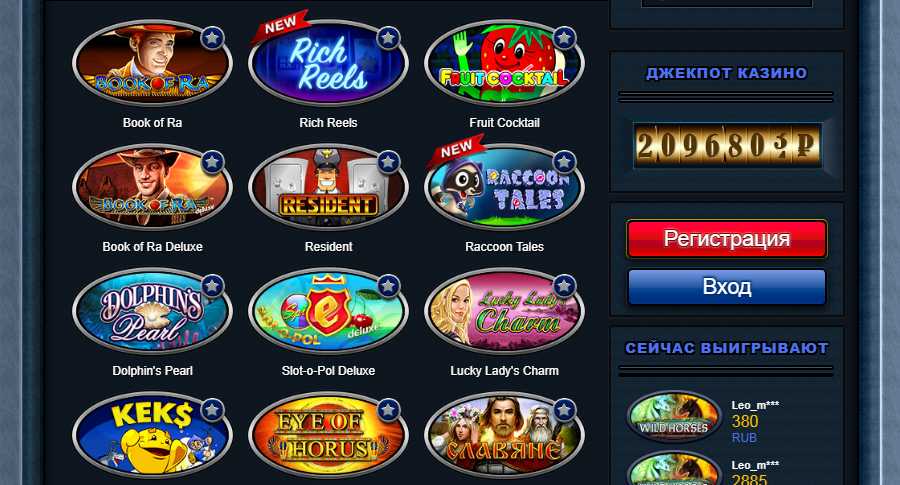Add Slot-o-Pol Deluxe to favorites star

pyautogui.click(x=389, y=286)
